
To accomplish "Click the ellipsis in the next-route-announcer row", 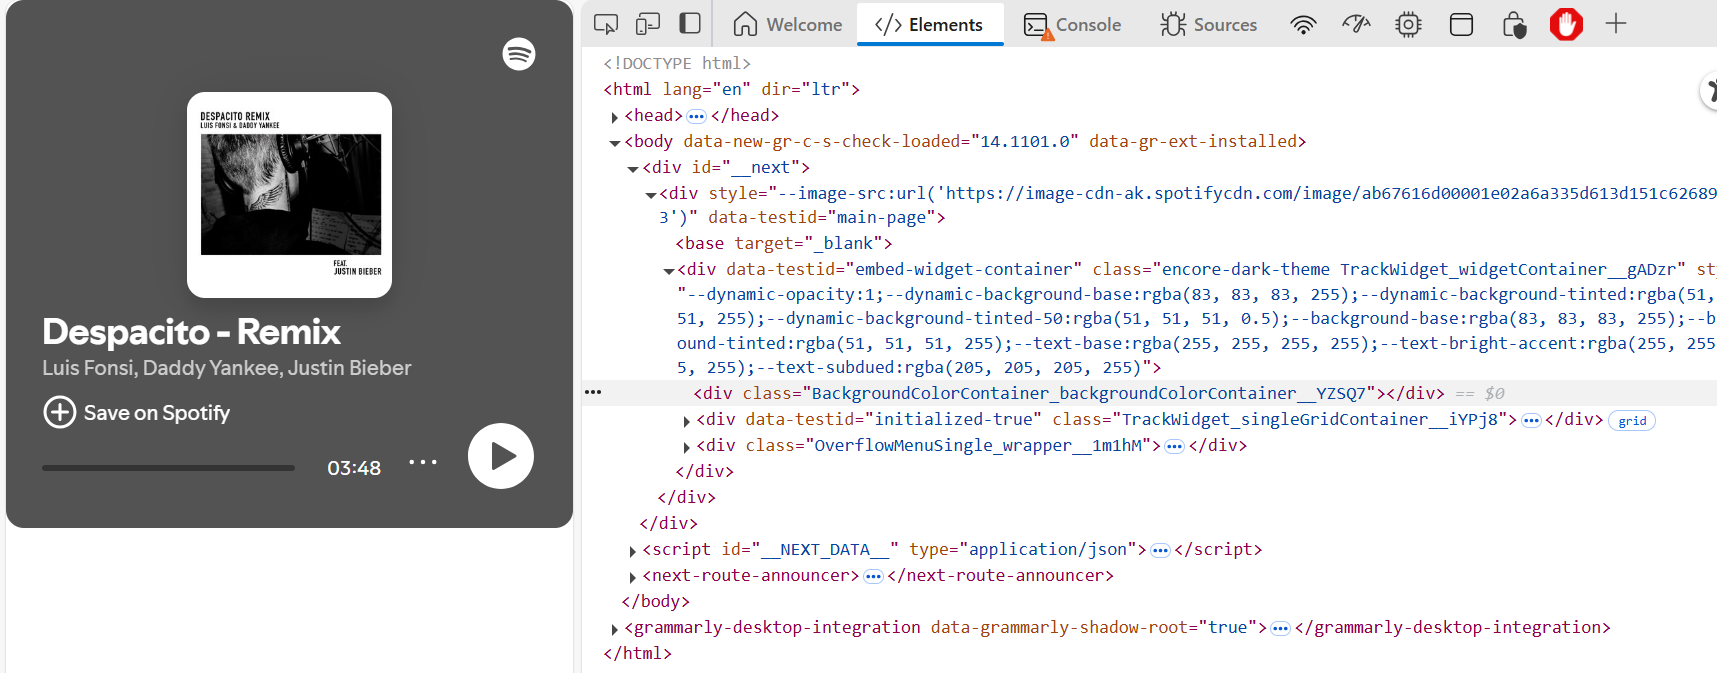I will click(873, 576).
